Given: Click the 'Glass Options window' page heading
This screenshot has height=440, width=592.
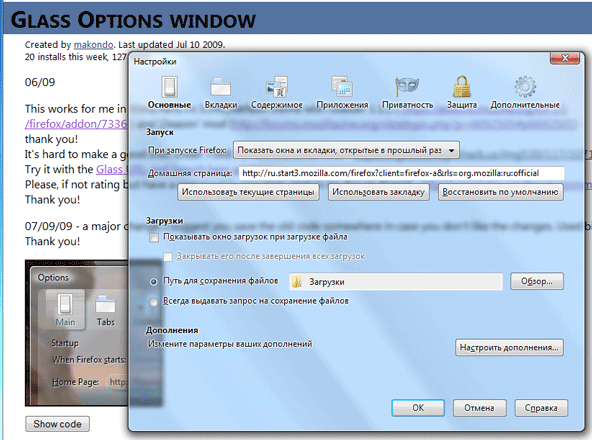Looking at the screenshot, I should point(133,20).
